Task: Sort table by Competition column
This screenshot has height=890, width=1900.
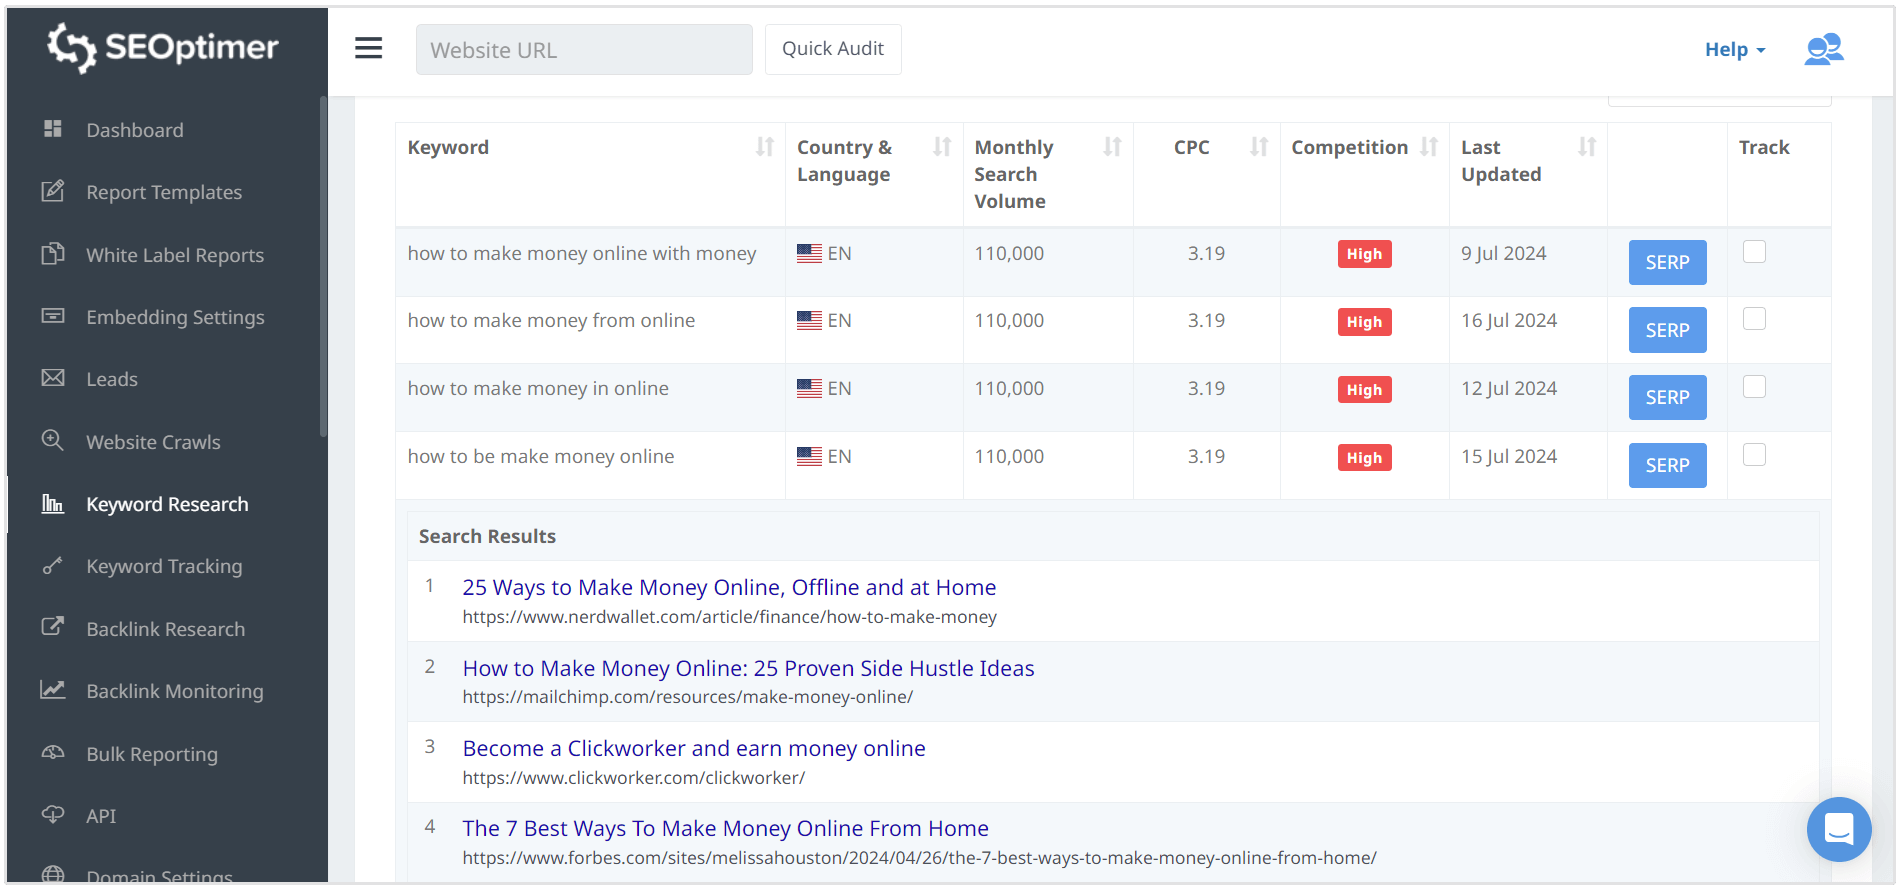Action: [1429, 147]
